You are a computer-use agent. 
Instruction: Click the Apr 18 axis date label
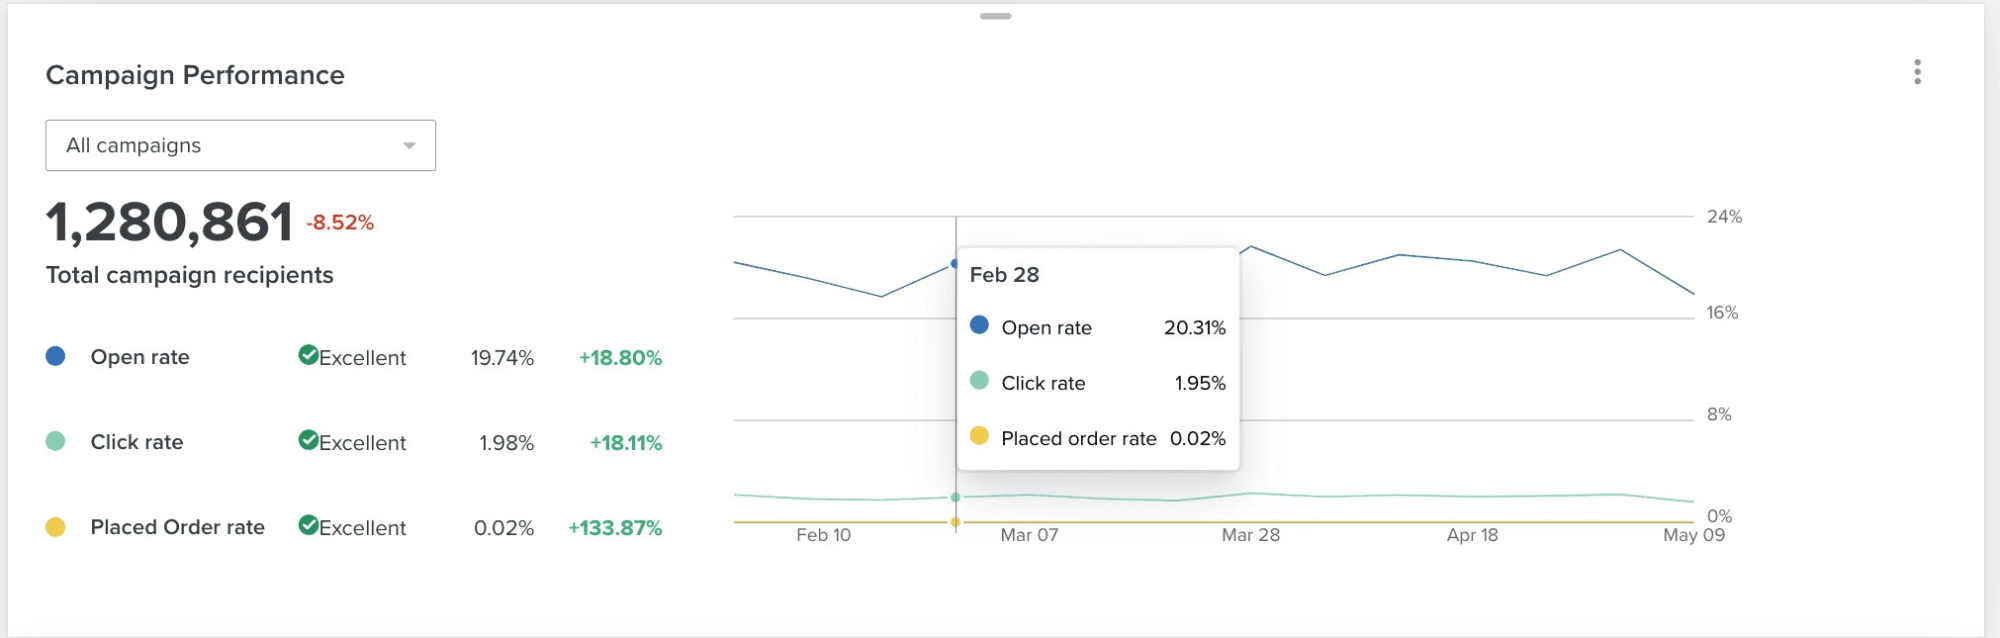point(1472,535)
